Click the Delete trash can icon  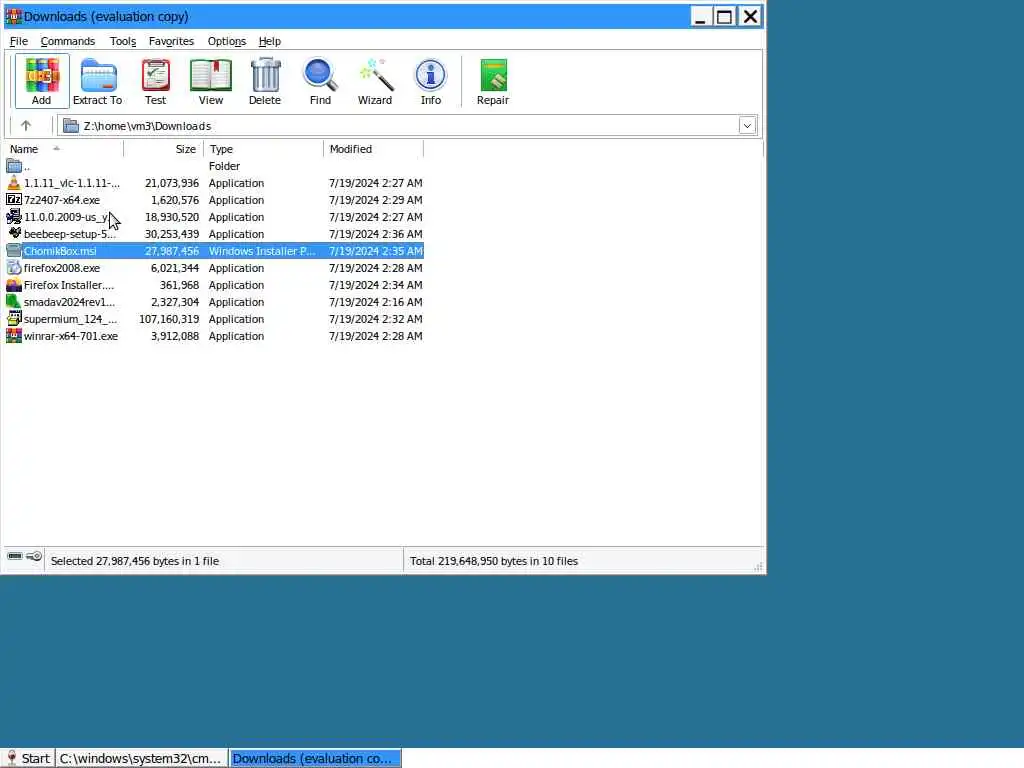[x=265, y=75]
